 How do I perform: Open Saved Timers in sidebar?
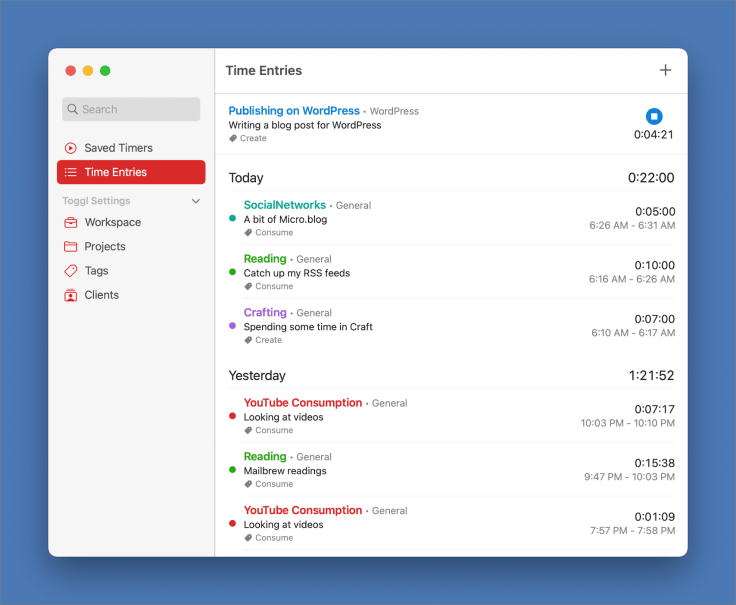click(131, 148)
